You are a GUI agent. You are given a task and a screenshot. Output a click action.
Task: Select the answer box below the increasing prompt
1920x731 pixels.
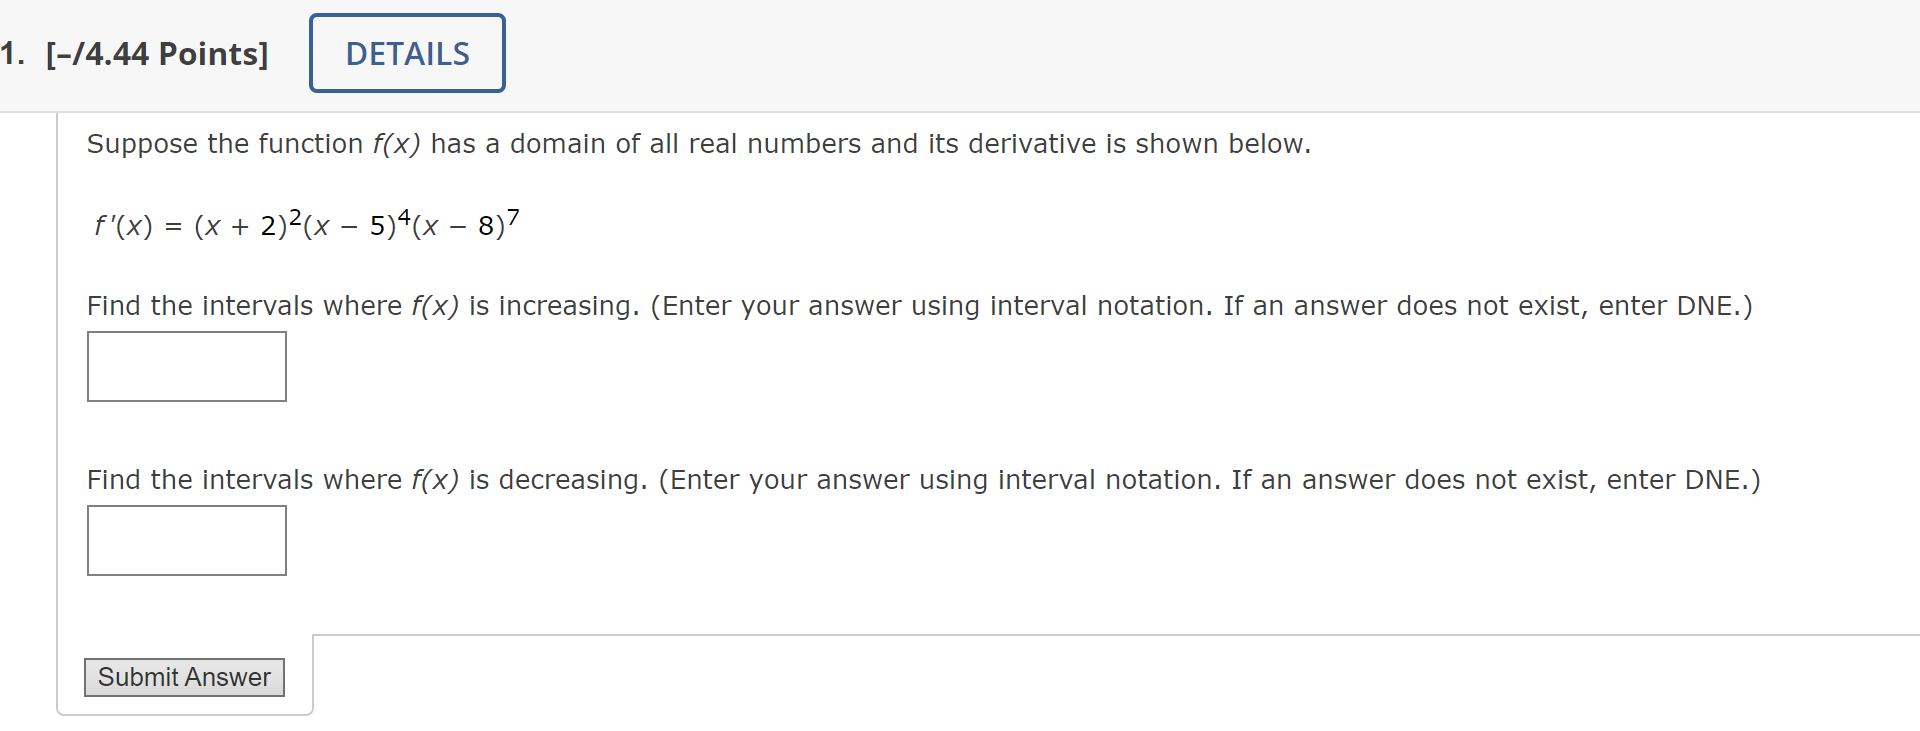(186, 366)
